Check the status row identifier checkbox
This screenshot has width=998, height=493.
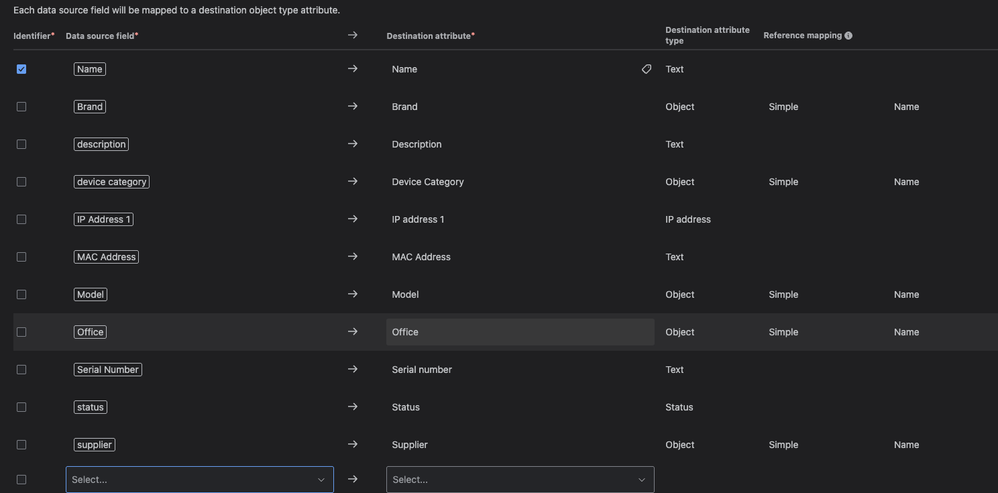[x=21, y=407]
